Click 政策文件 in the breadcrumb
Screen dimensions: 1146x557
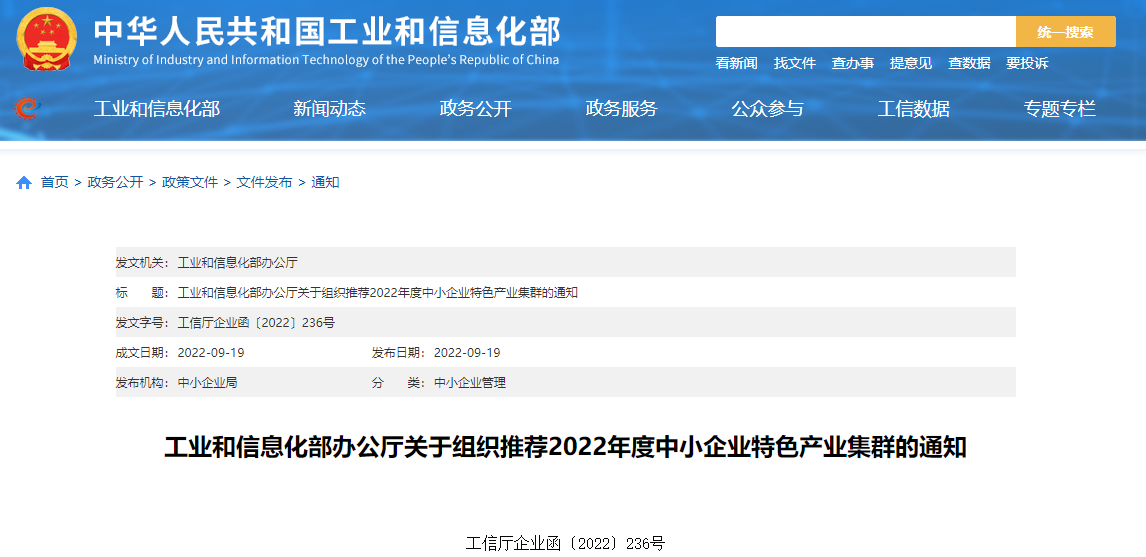tap(190, 182)
